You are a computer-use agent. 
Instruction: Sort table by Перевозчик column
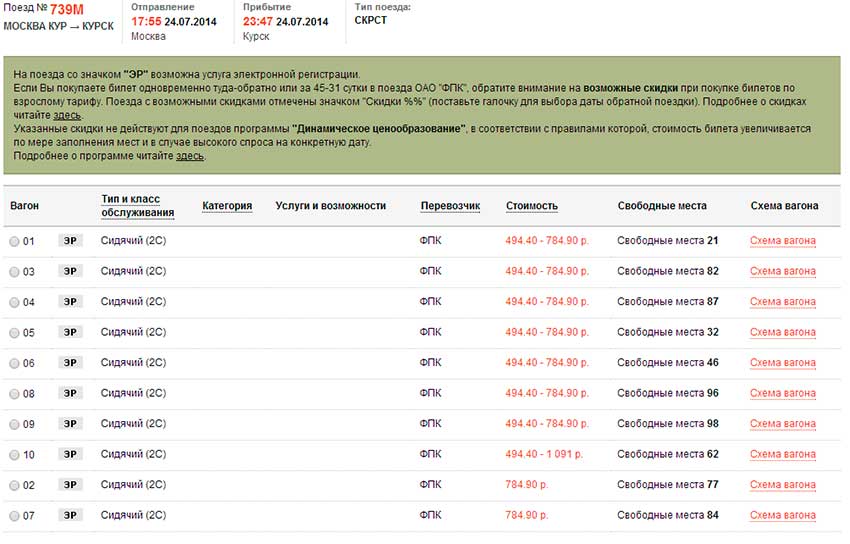point(450,206)
